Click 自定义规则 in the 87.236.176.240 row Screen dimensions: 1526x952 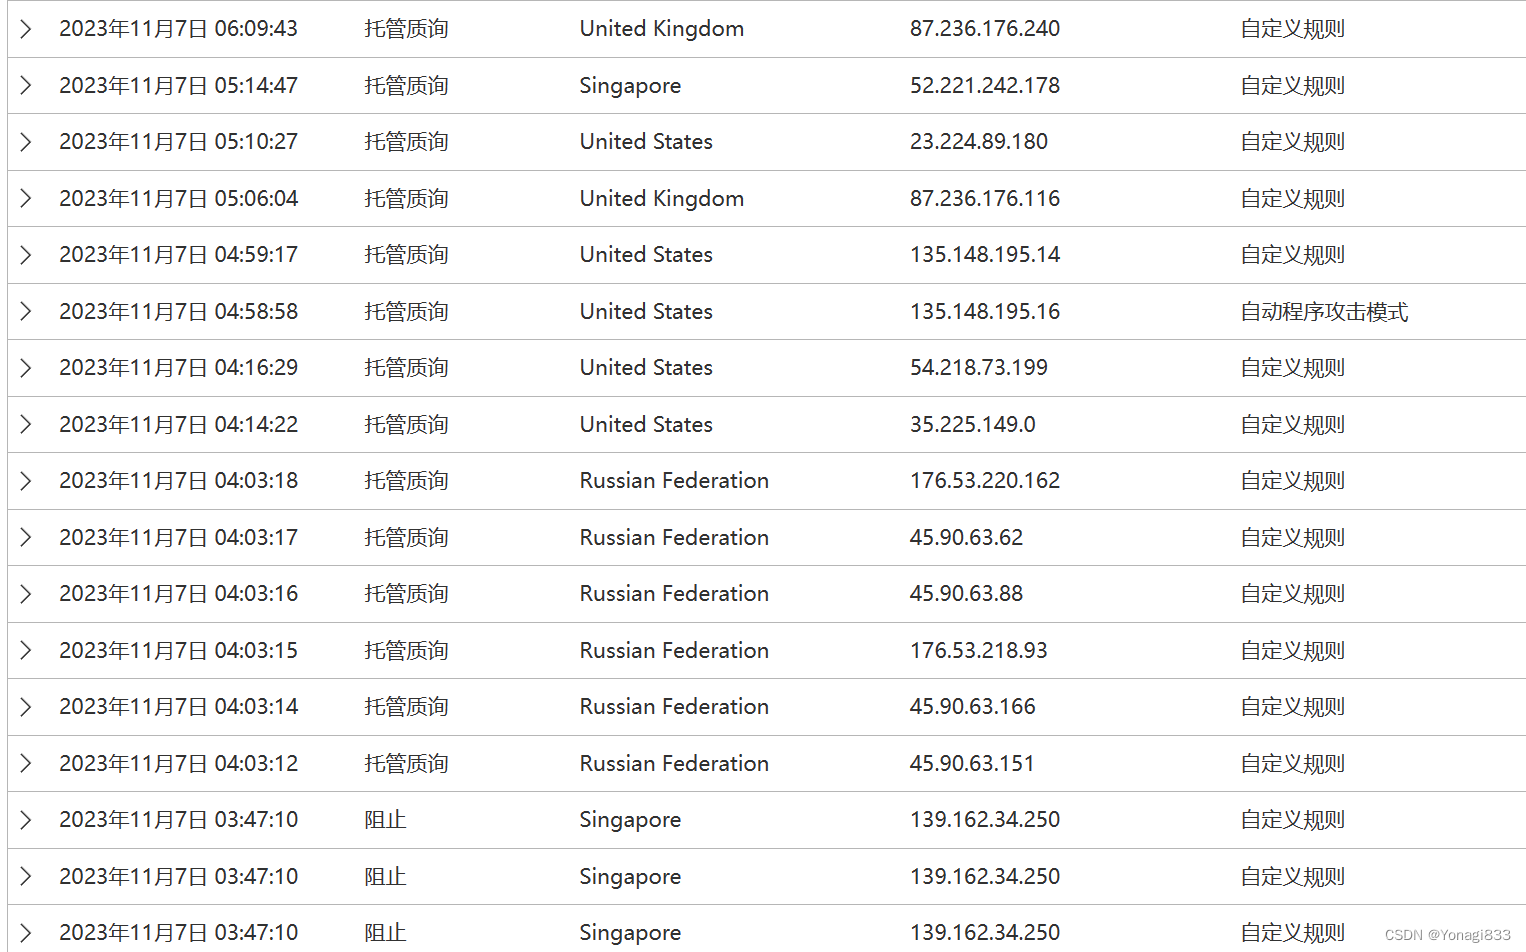(x=1293, y=29)
